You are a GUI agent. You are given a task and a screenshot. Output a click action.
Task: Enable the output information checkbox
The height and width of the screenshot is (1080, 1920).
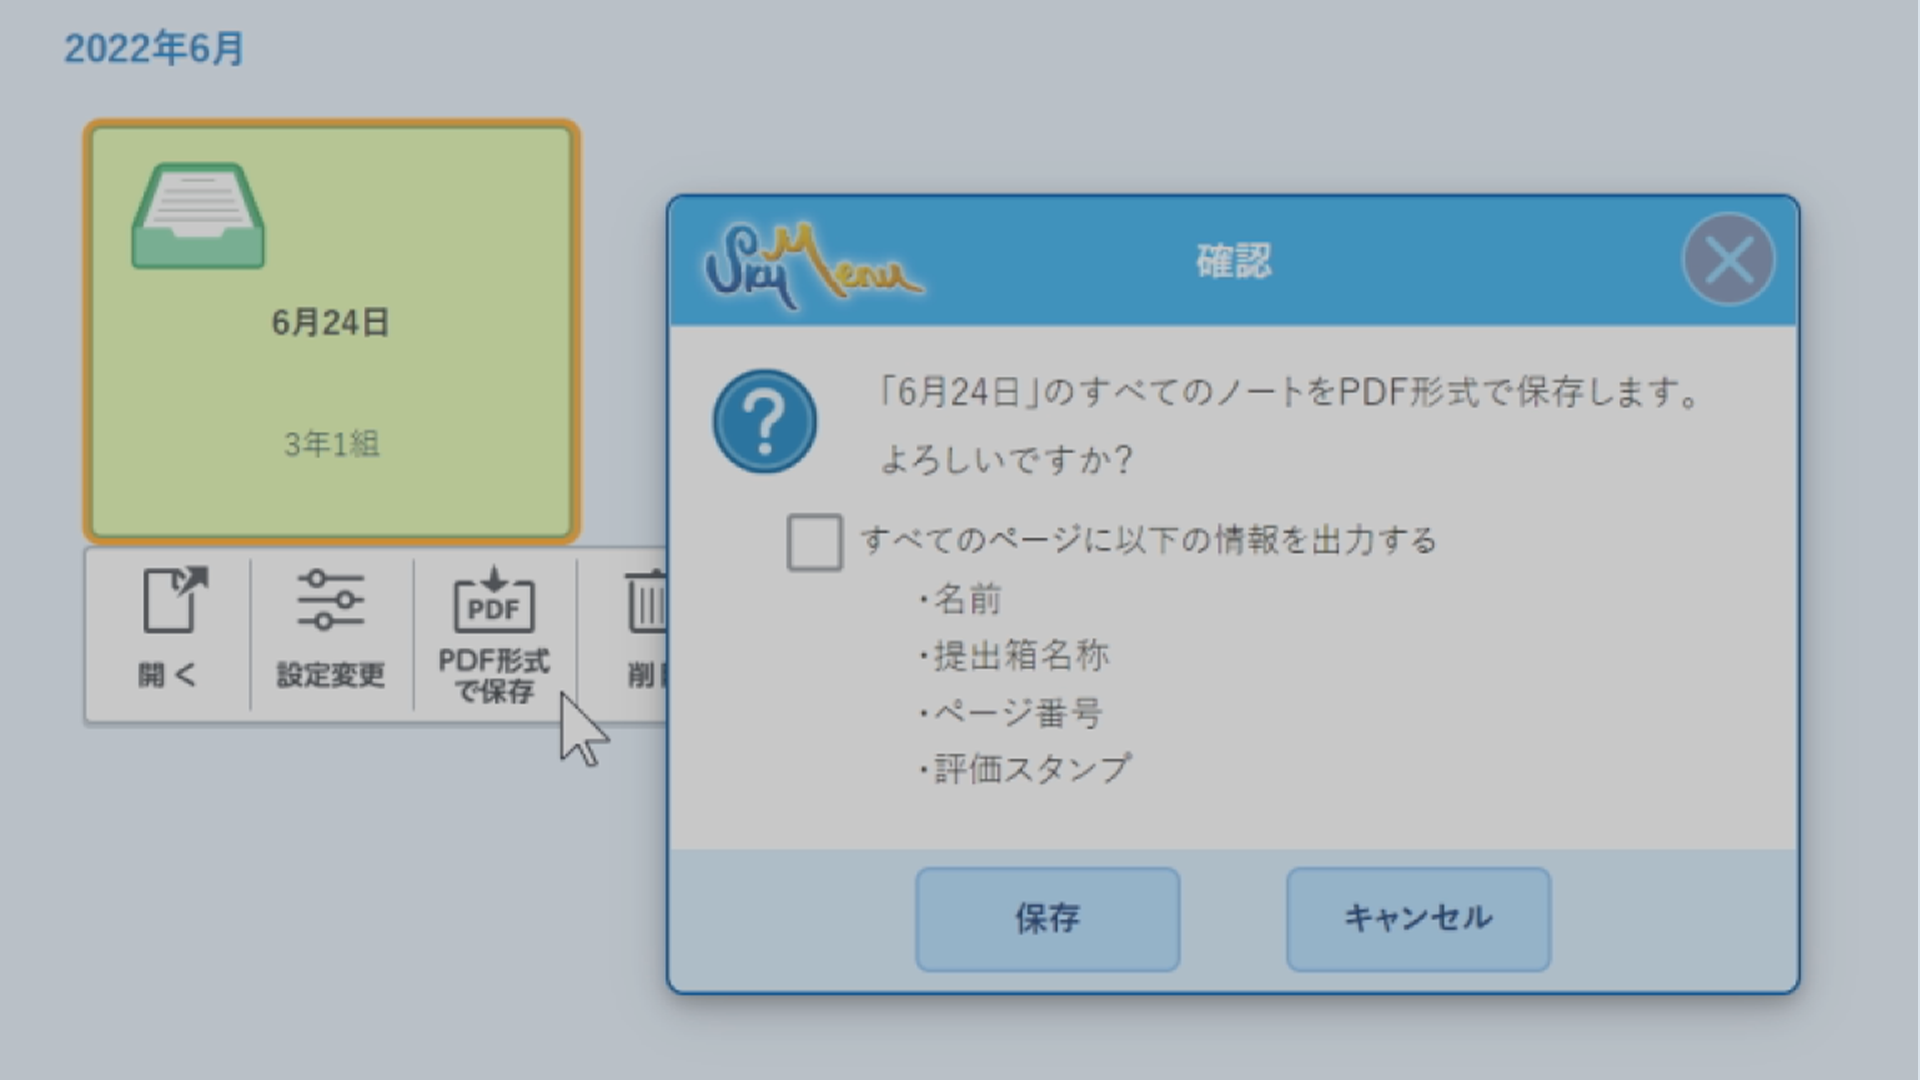[x=814, y=543]
